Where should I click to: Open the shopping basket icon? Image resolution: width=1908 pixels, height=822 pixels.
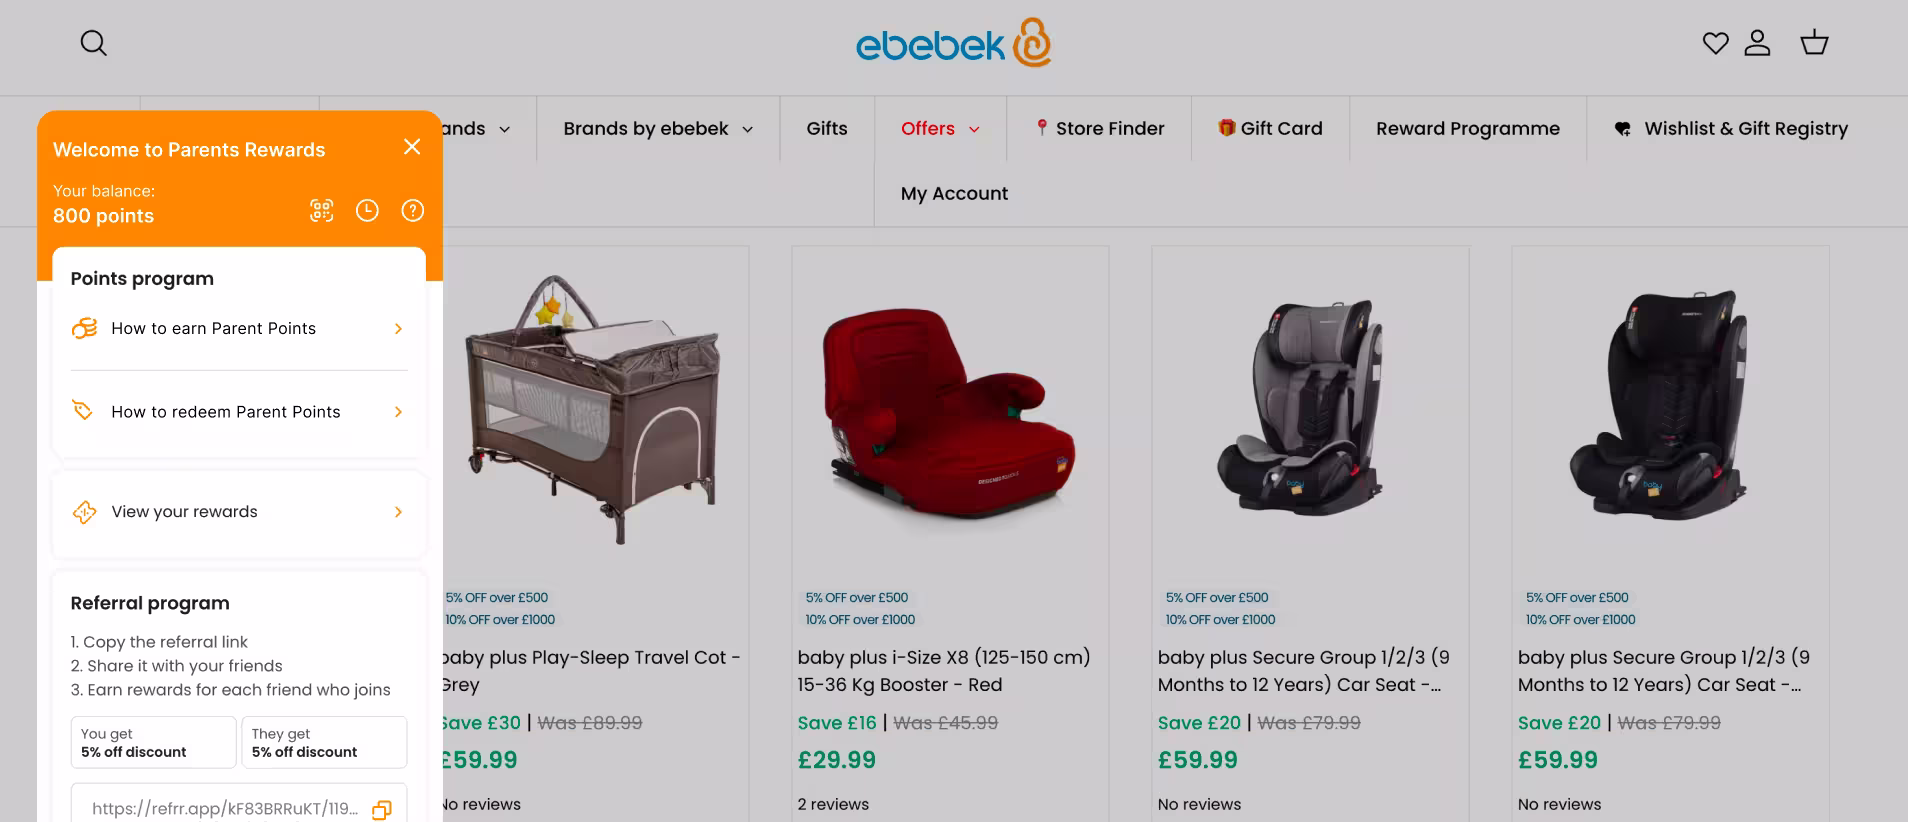pyautogui.click(x=1814, y=43)
